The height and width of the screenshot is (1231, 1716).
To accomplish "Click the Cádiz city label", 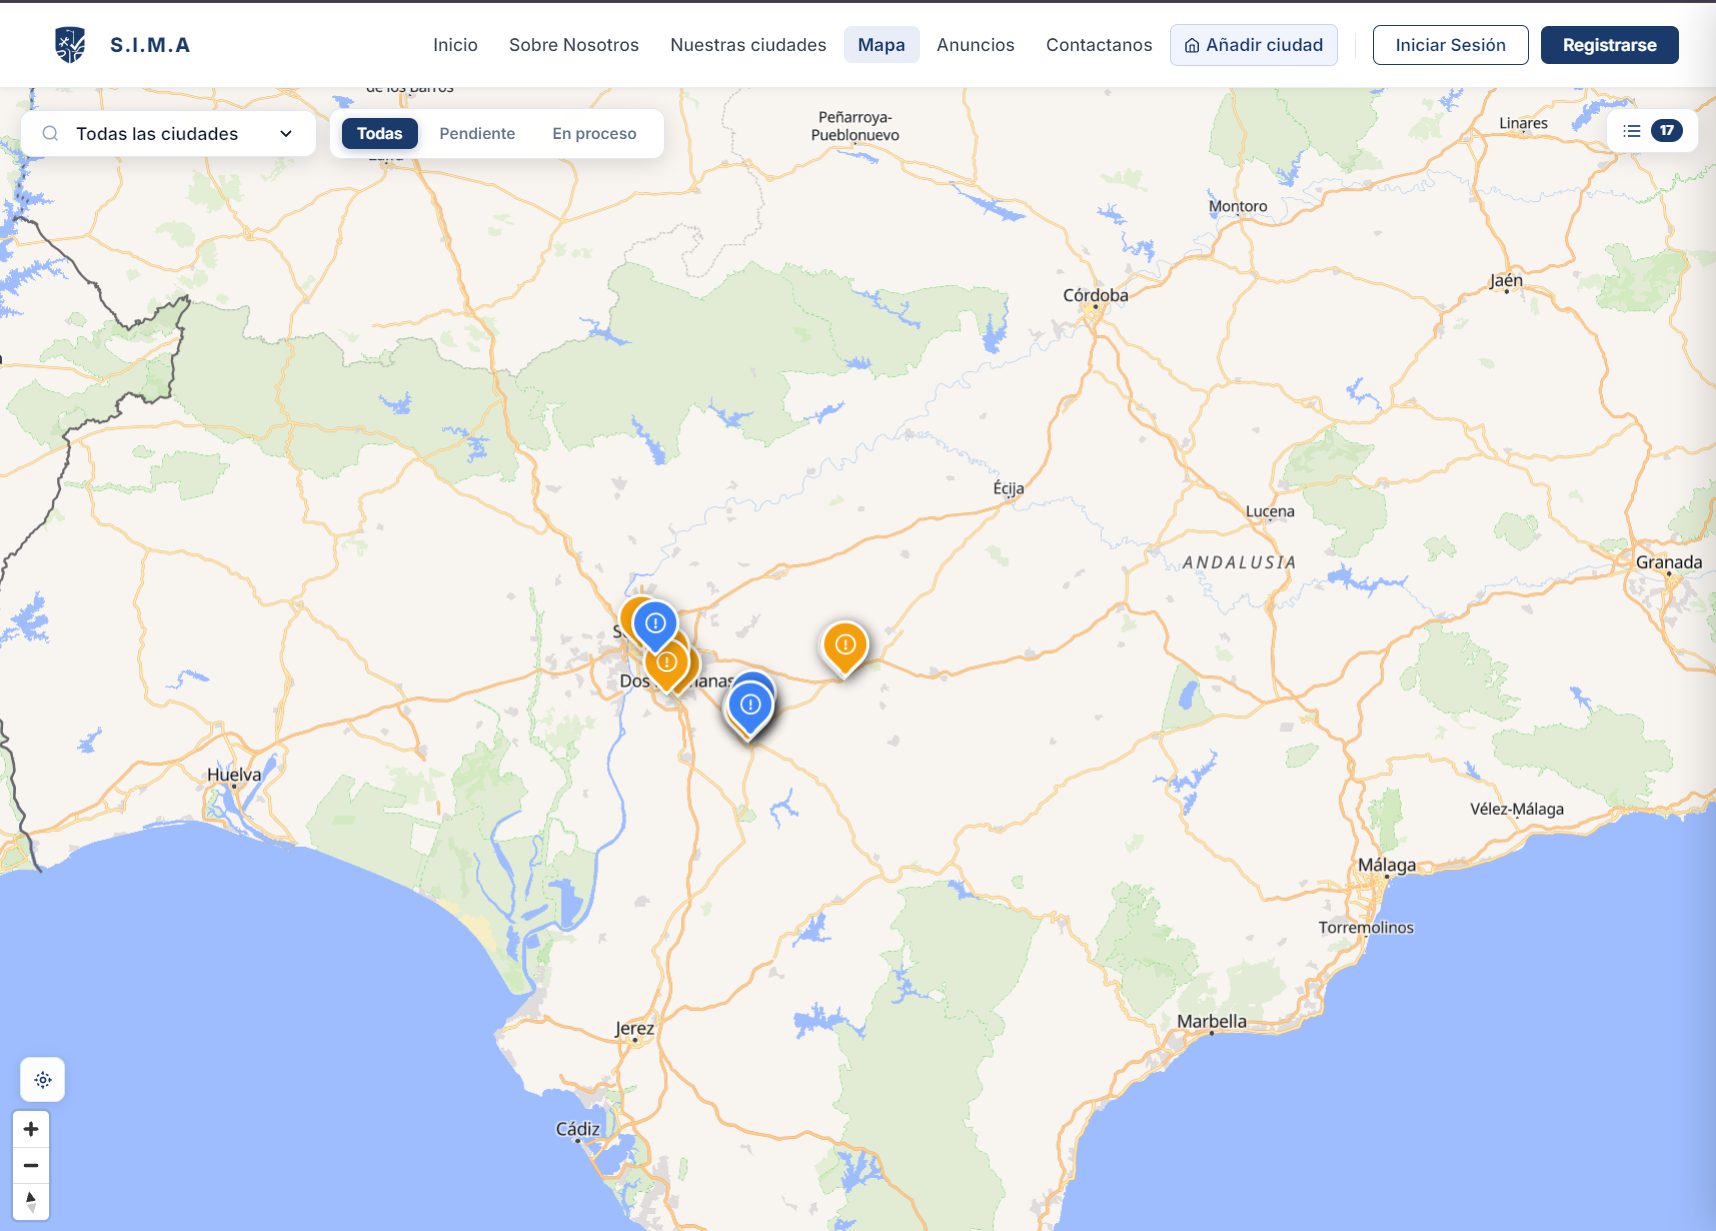I will [x=578, y=1129].
